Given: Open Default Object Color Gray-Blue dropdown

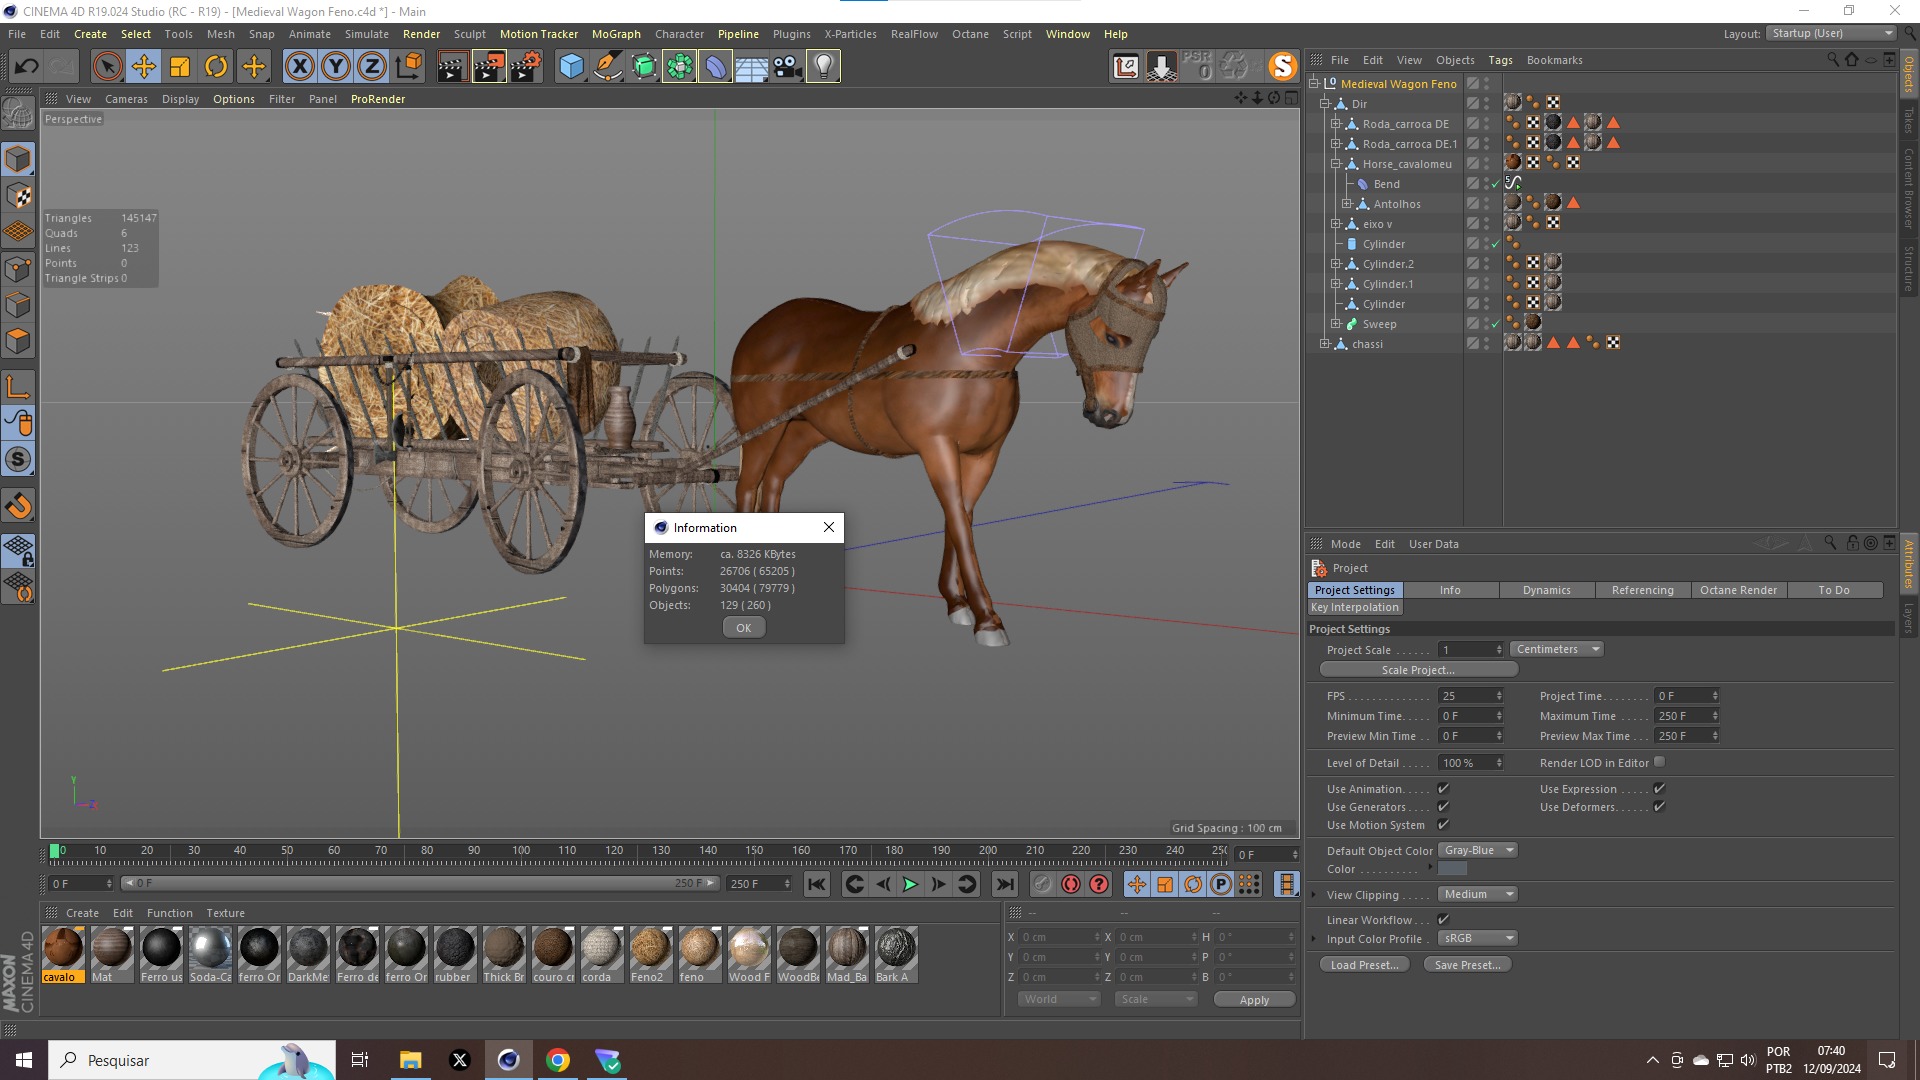Looking at the screenshot, I should pyautogui.click(x=1478, y=851).
